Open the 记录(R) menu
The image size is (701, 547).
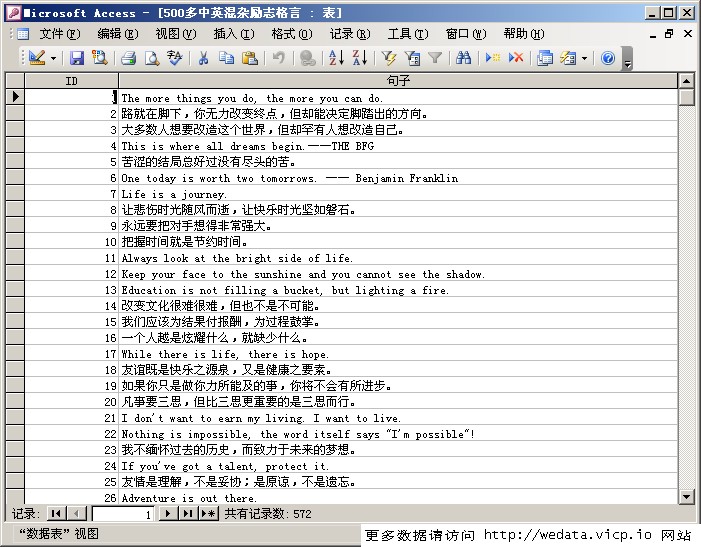coord(350,34)
